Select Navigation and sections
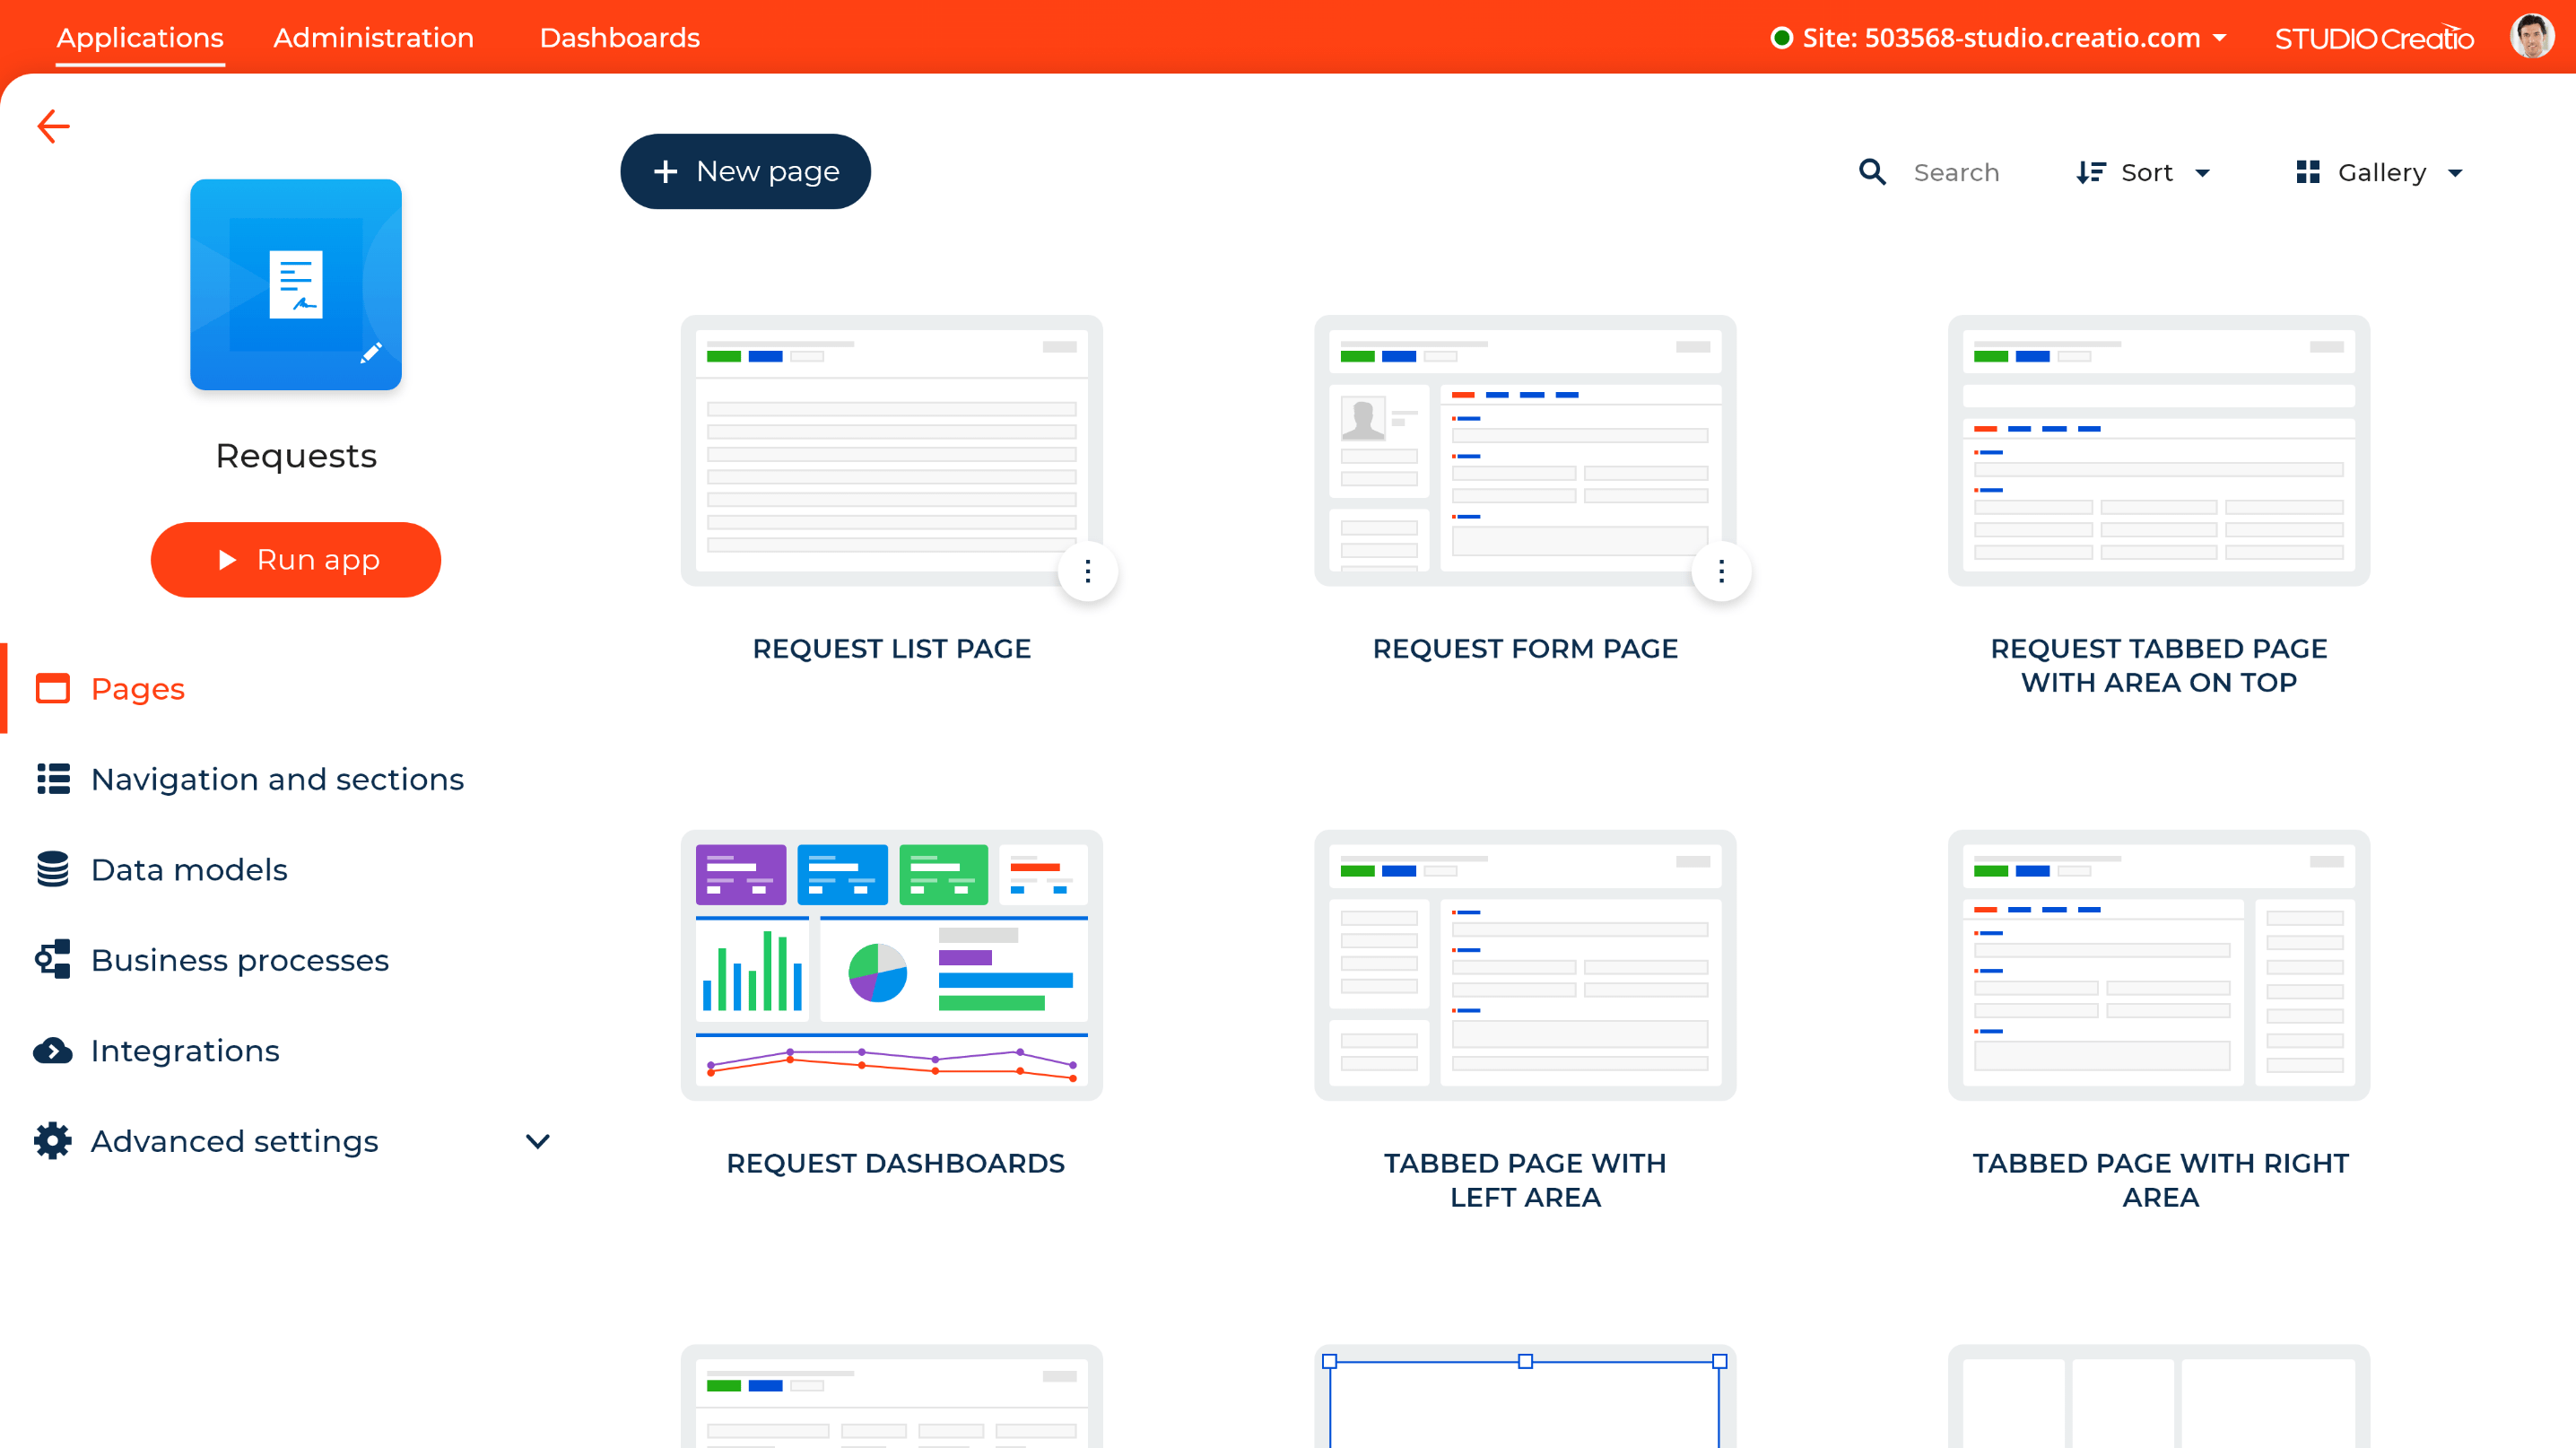This screenshot has height=1448, width=2576. (x=277, y=779)
